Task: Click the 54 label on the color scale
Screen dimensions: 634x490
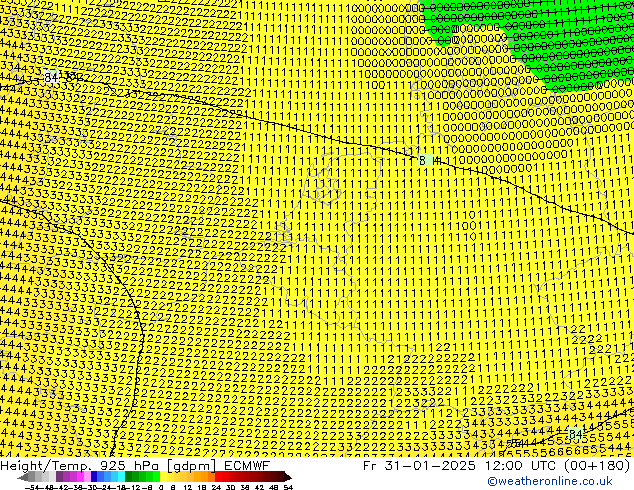Action: 288,487
